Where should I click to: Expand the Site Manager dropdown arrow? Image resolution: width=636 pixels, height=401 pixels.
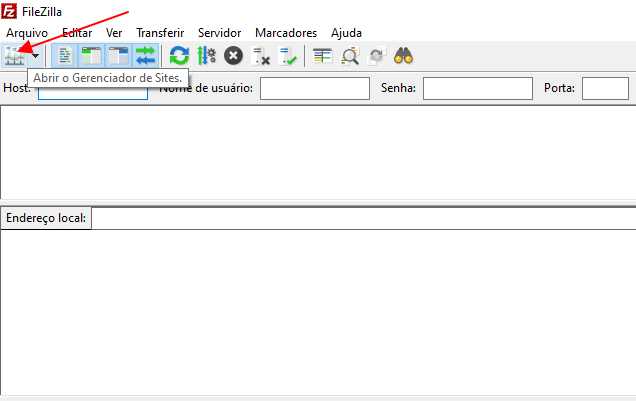pos(36,56)
